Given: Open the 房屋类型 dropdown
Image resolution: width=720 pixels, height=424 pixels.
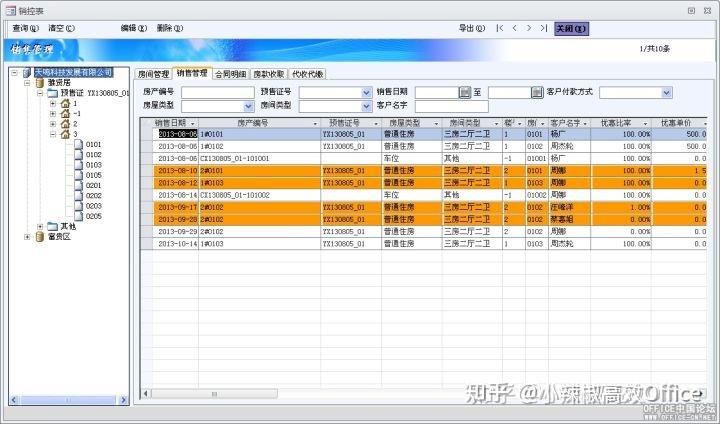Looking at the screenshot, I should [x=248, y=107].
